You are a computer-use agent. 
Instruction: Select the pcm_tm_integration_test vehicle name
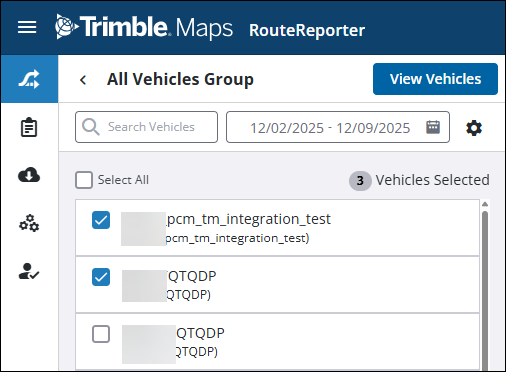point(248,219)
